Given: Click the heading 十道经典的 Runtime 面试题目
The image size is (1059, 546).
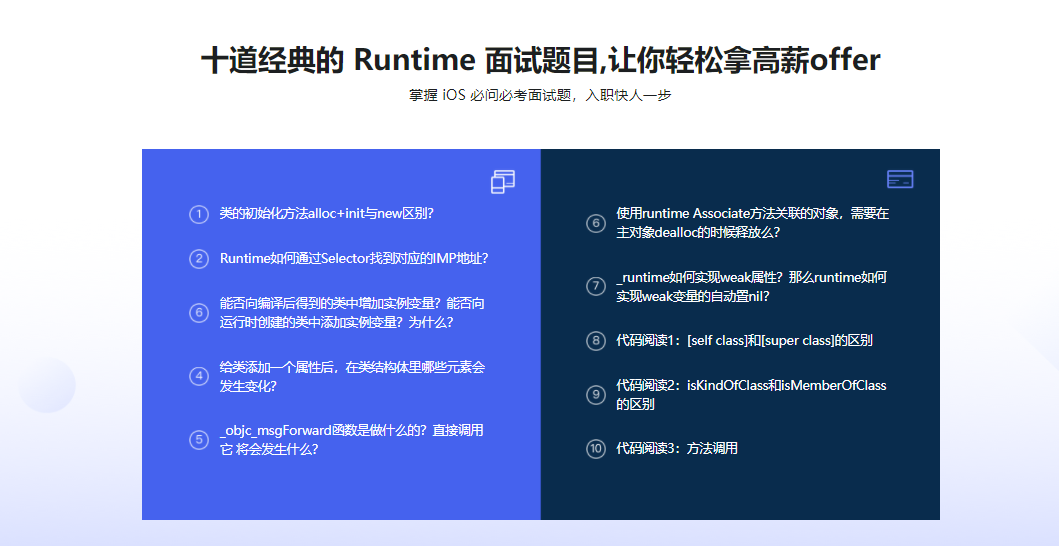Looking at the screenshot, I should pyautogui.click(x=540, y=60).
